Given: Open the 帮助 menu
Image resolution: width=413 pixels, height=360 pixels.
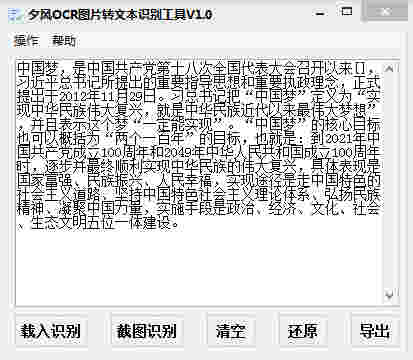Looking at the screenshot, I should pos(63,41).
